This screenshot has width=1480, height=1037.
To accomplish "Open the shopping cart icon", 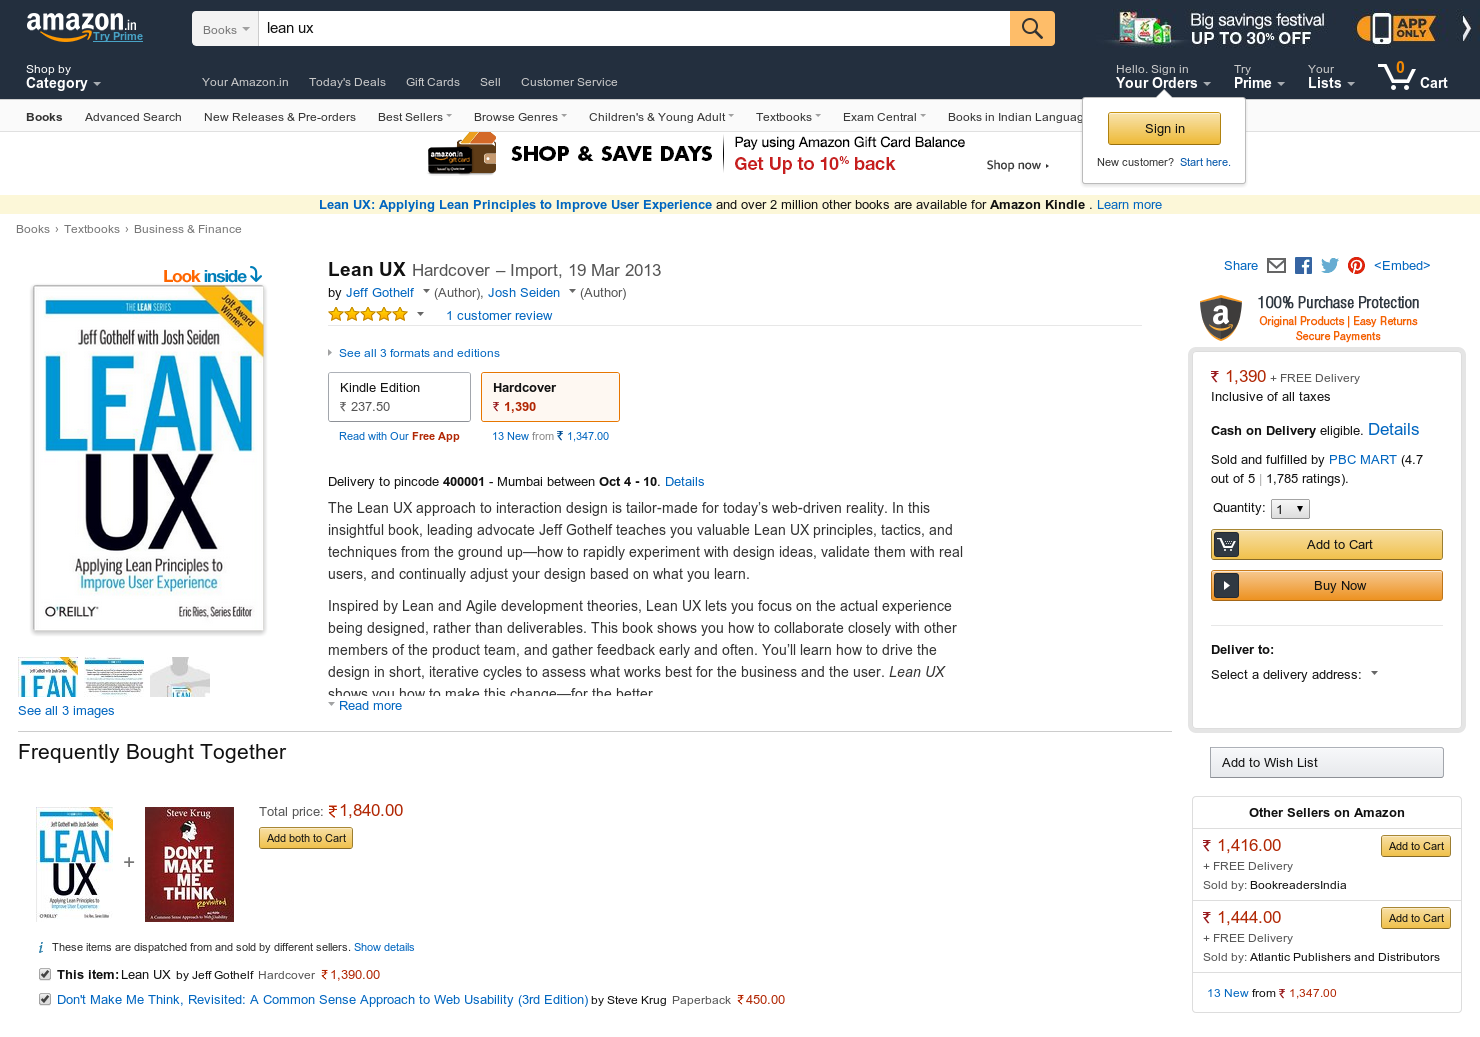I will click(x=1412, y=76).
